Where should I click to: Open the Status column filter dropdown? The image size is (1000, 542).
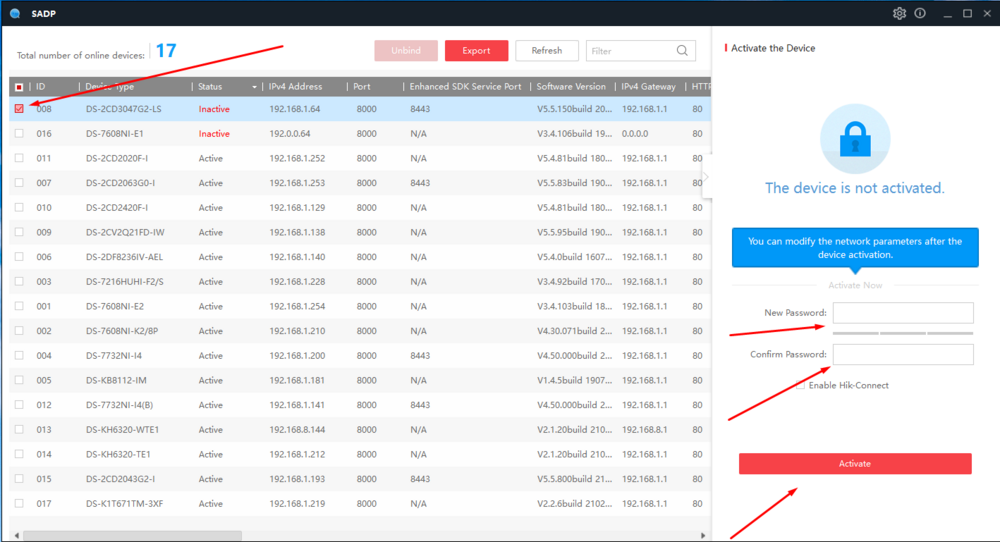[x=254, y=87]
